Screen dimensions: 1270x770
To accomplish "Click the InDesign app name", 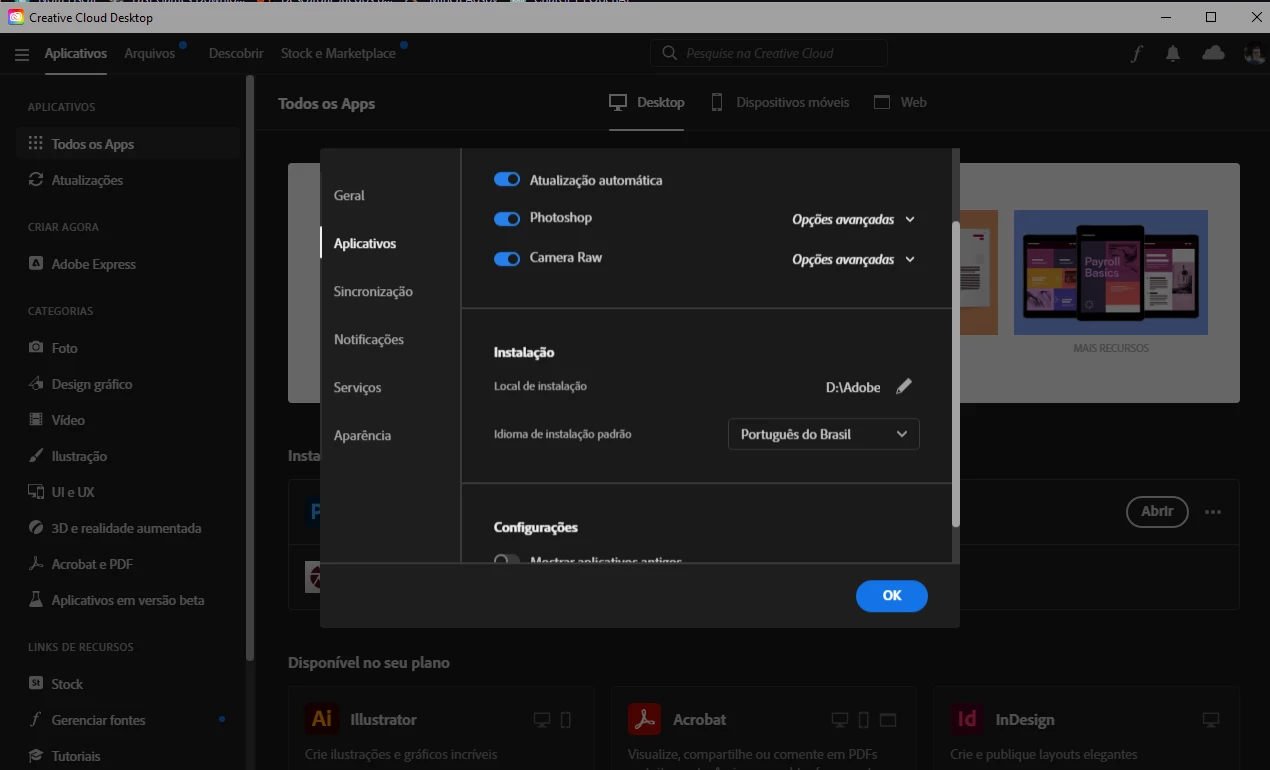I will 1025,719.
